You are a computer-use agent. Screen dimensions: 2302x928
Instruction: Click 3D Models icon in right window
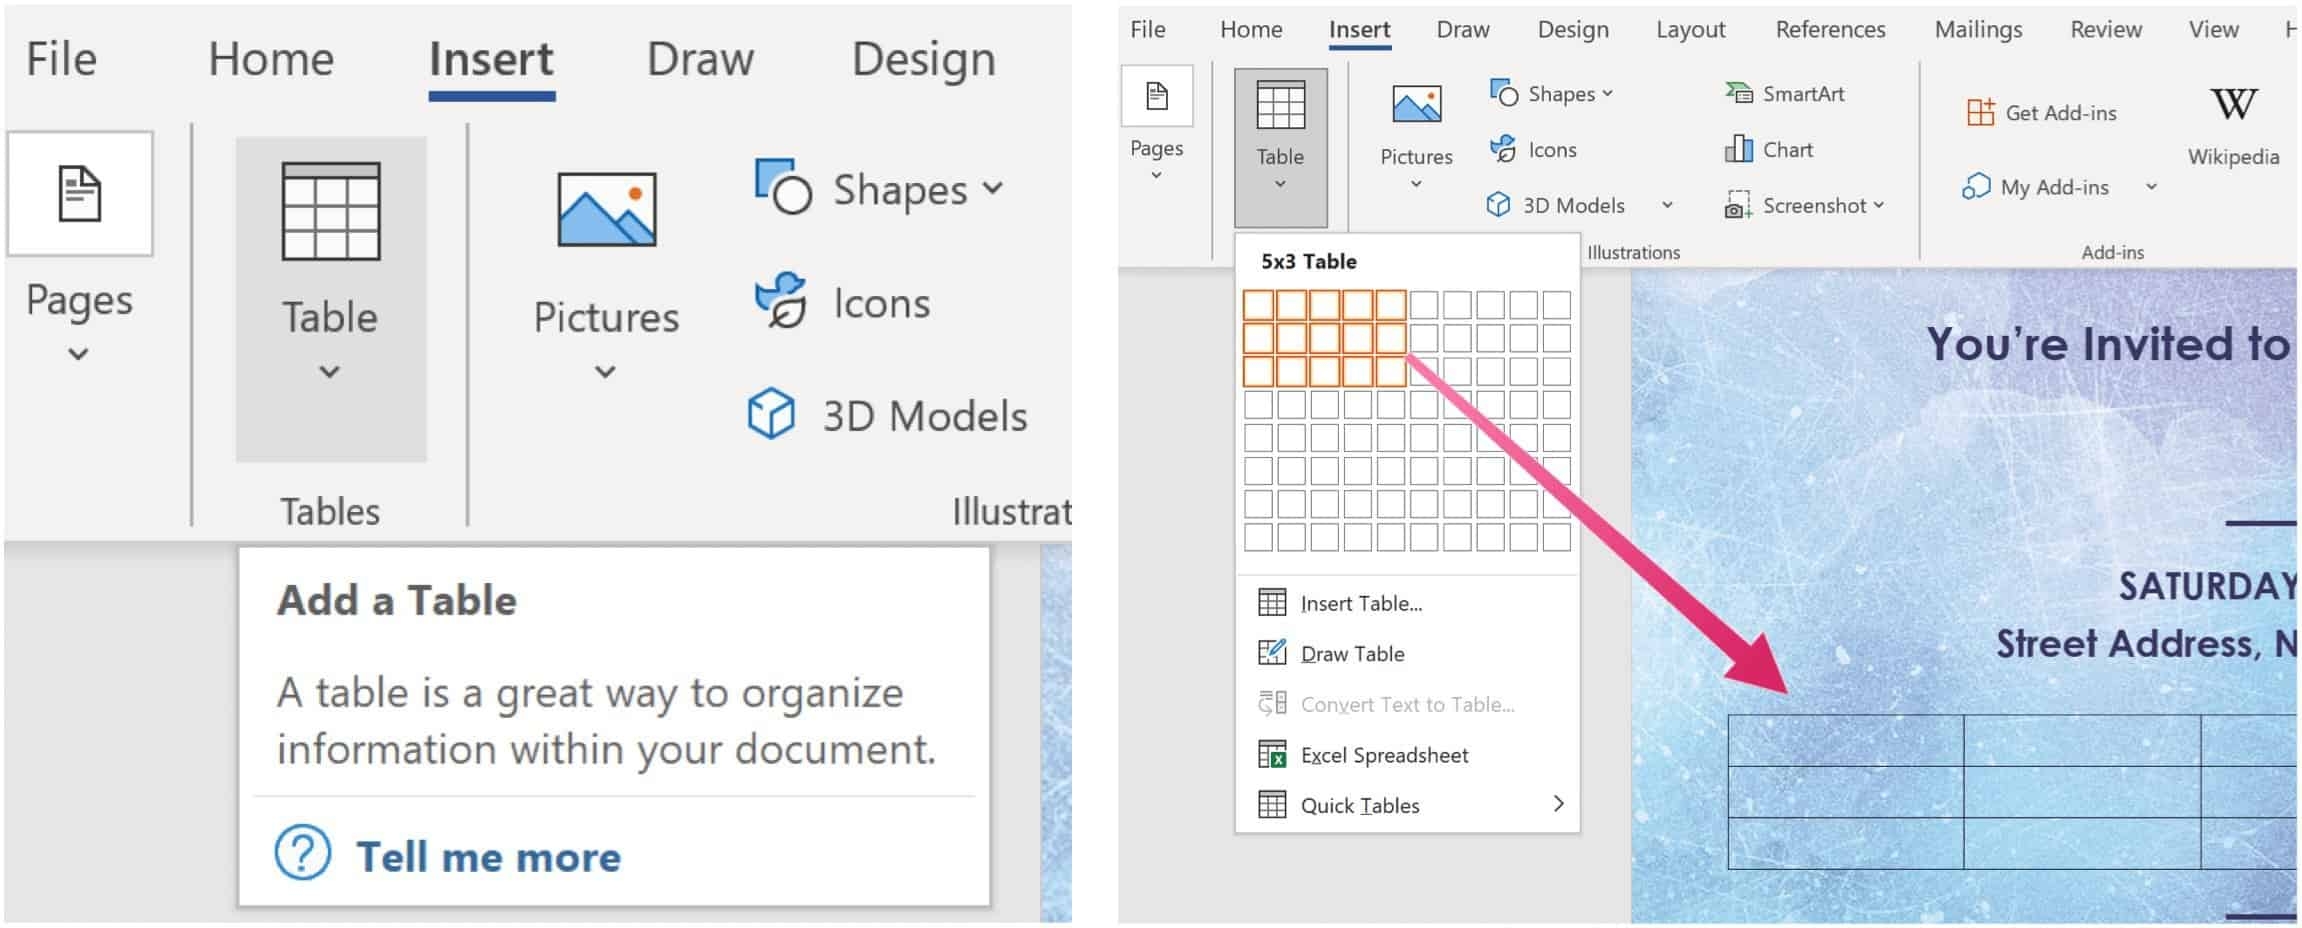1498,205
